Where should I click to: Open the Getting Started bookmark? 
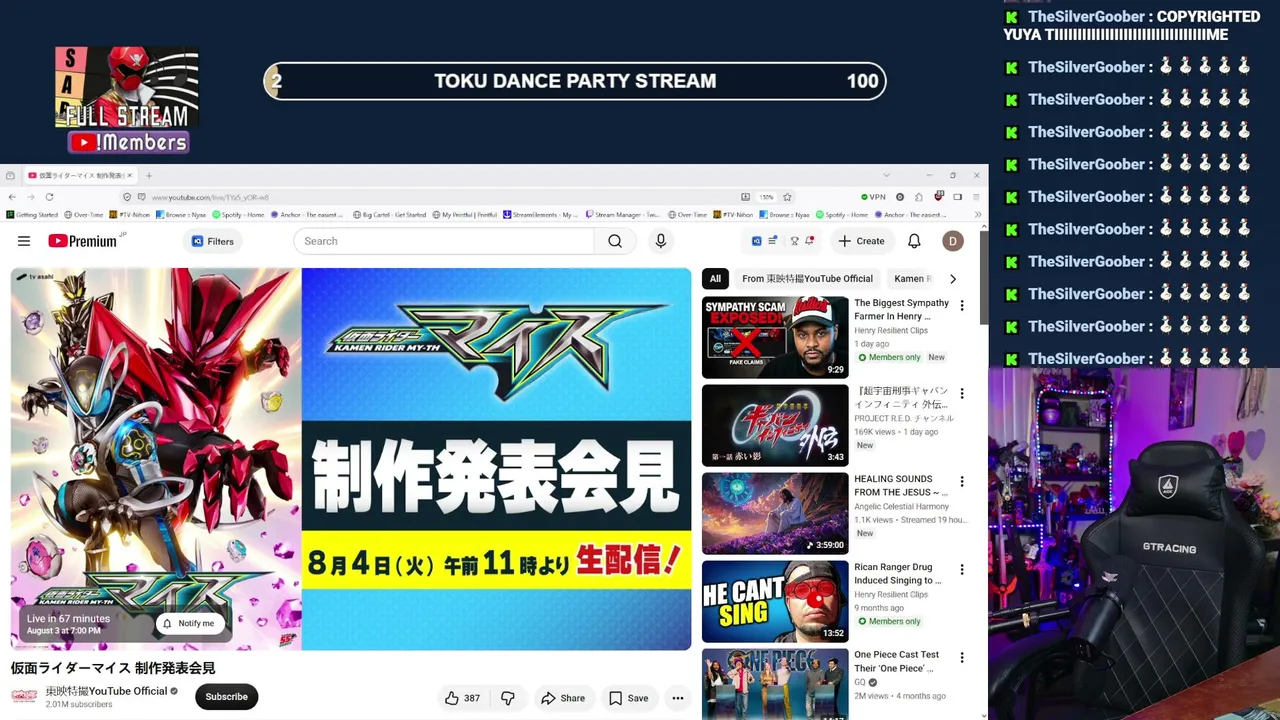pyautogui.click(x=32, y=215)
